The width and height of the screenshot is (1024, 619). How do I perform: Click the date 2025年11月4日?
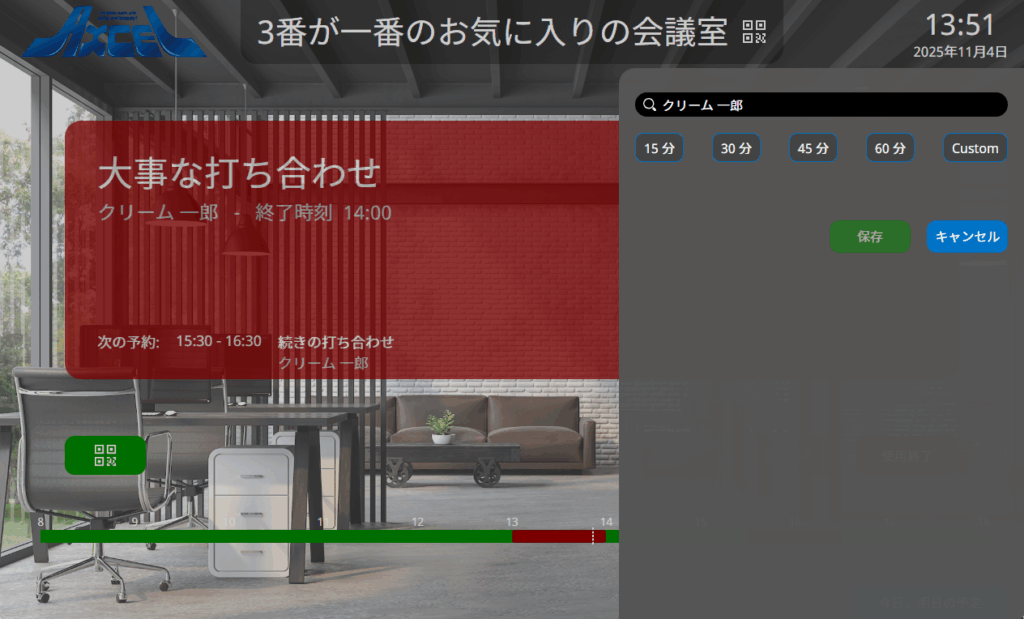(x=959, y=52)
